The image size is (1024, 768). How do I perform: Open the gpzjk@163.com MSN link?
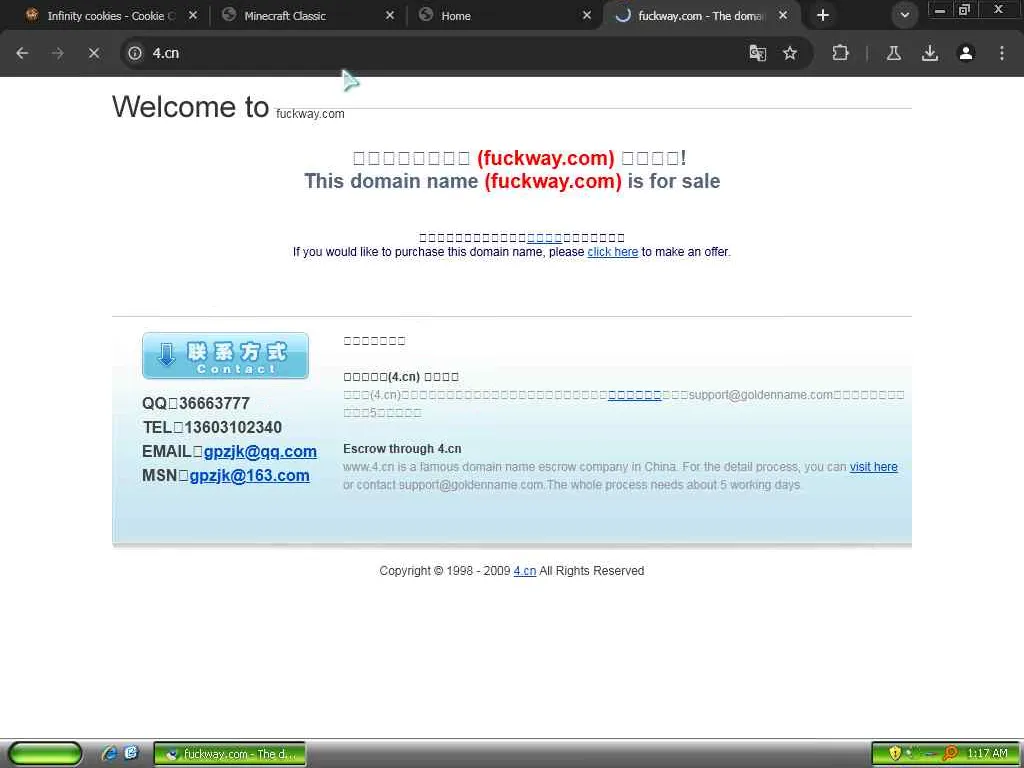(249, 475)
